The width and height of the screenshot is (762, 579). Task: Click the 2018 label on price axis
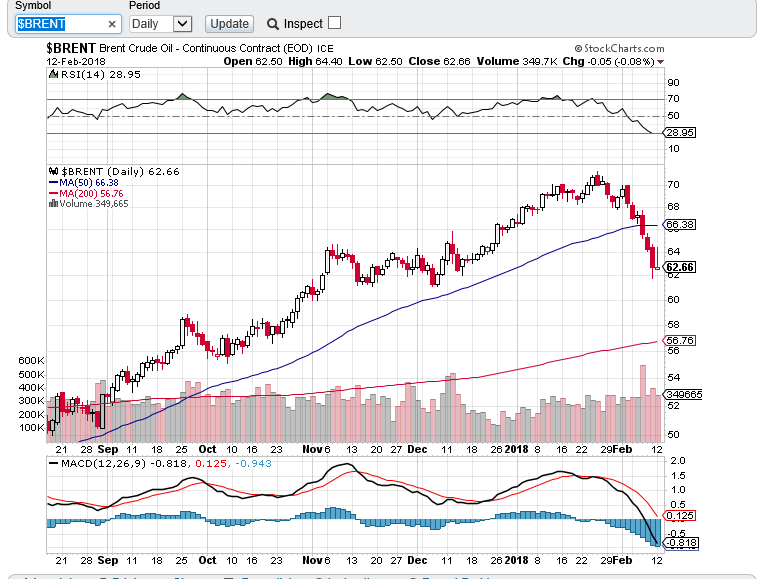[x=516, y=449]
